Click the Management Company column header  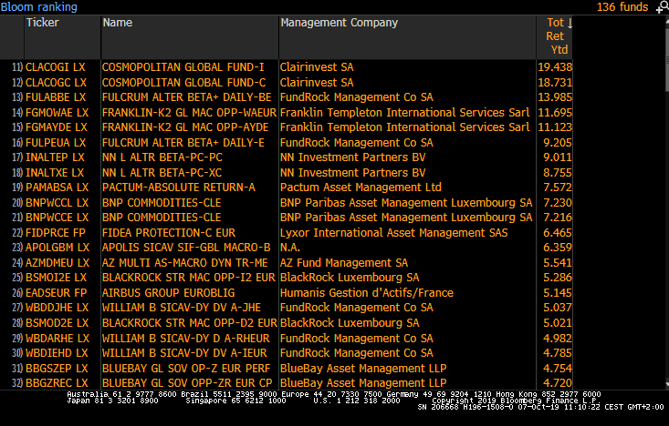coord(339,23)
